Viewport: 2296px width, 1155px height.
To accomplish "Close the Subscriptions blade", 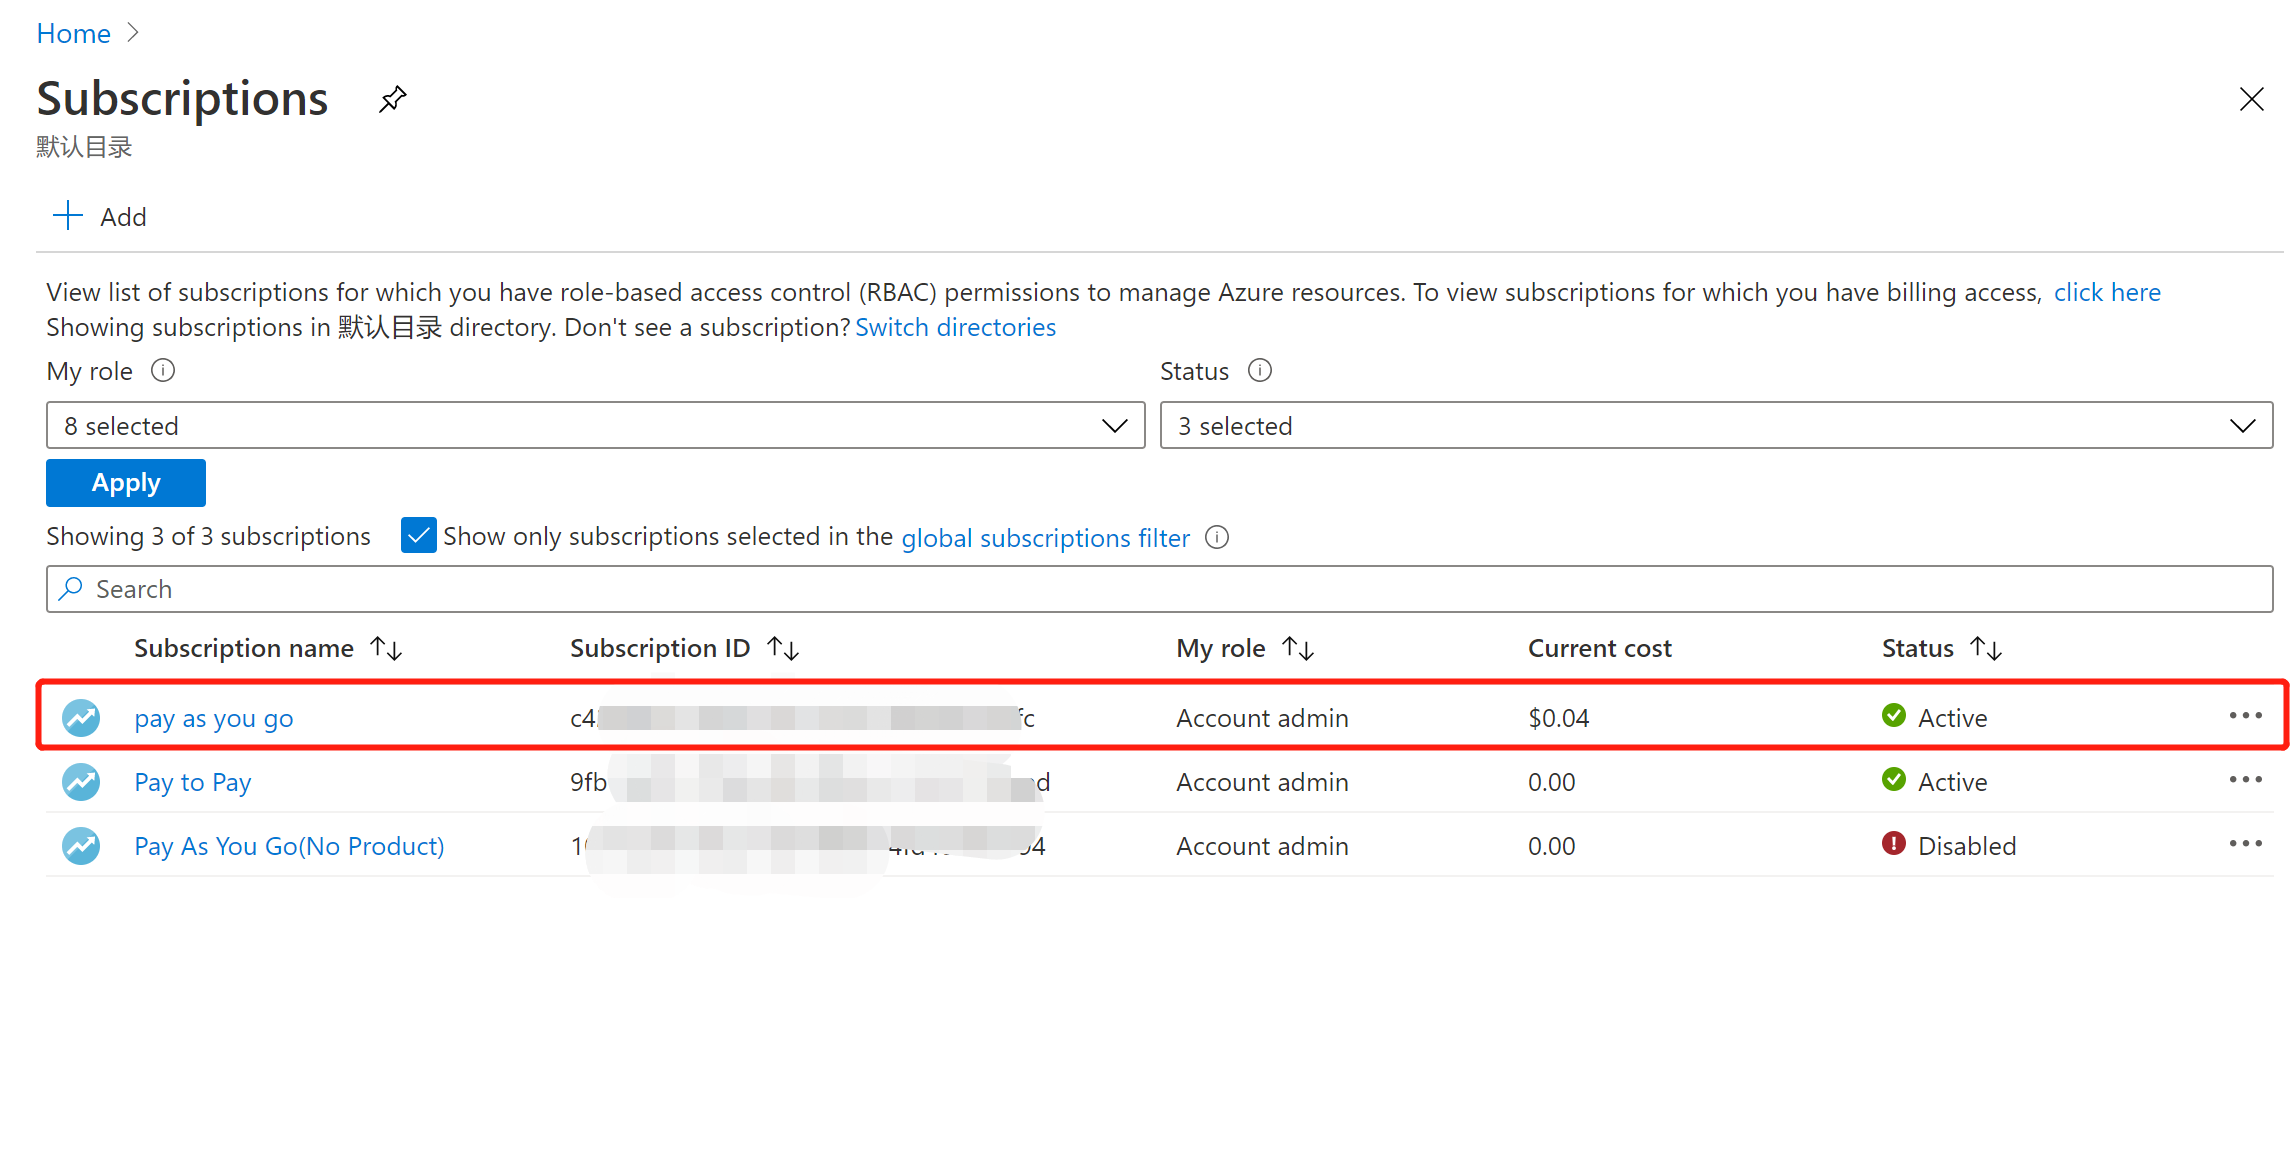I will click(2251, 99).
